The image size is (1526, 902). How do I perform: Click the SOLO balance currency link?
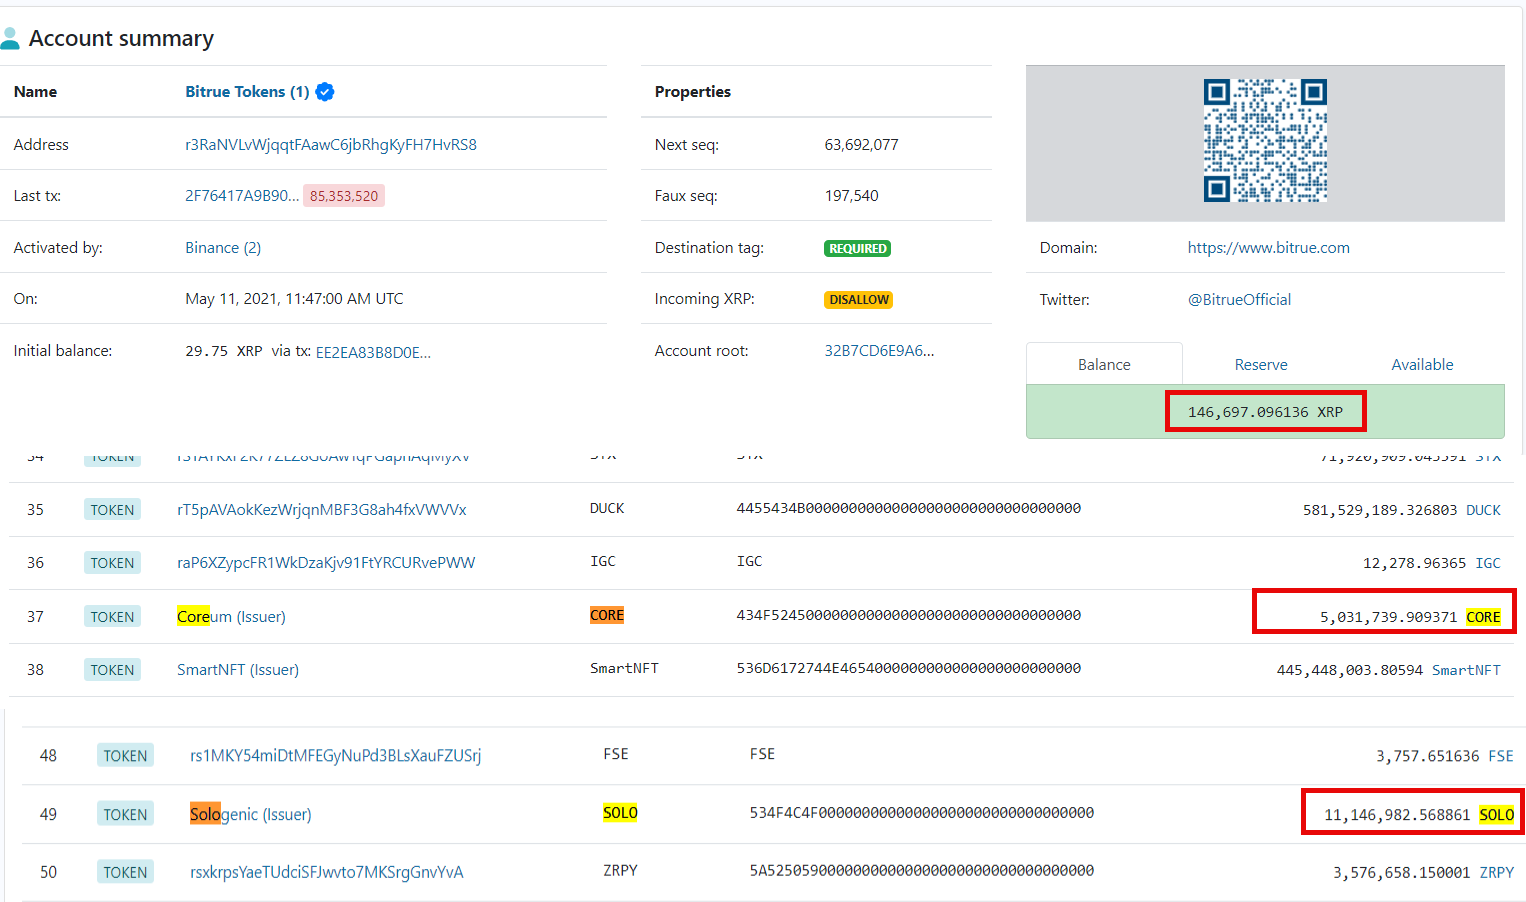(x=1496, y=815)
